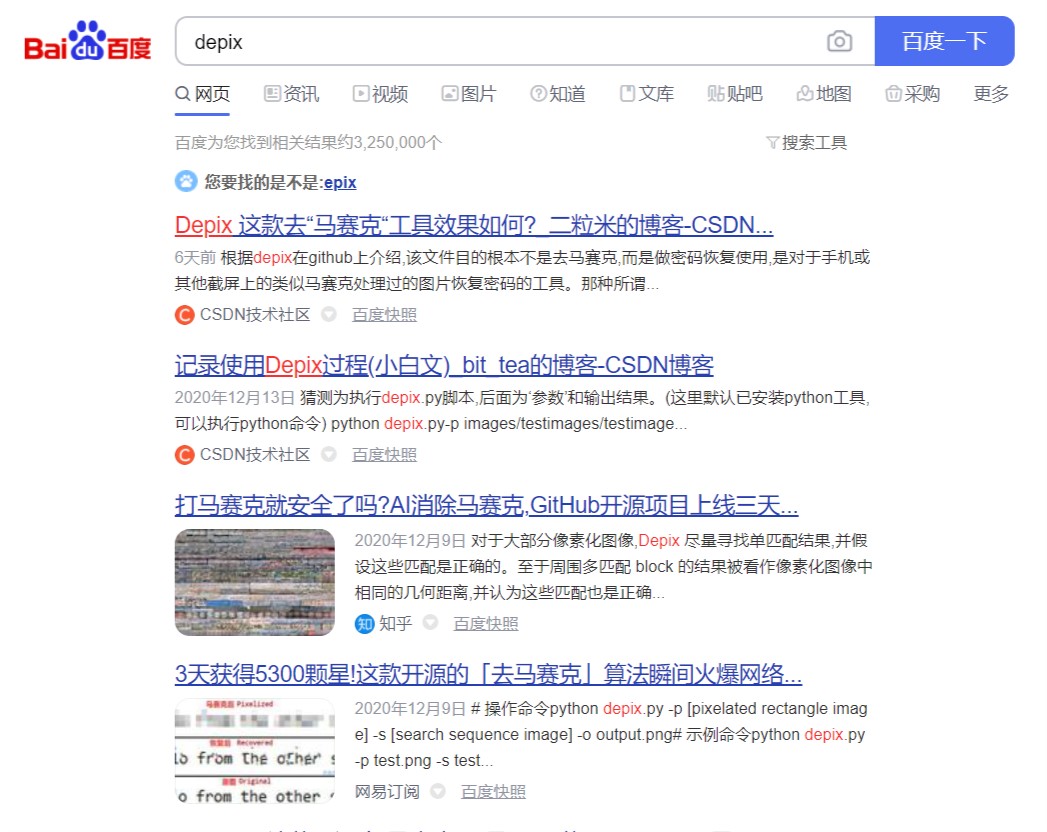This screenshot has width=1047, height=832.
Task: Open 百度快照 for 记录使用Depix过程 result
Action: coord(384,455)
